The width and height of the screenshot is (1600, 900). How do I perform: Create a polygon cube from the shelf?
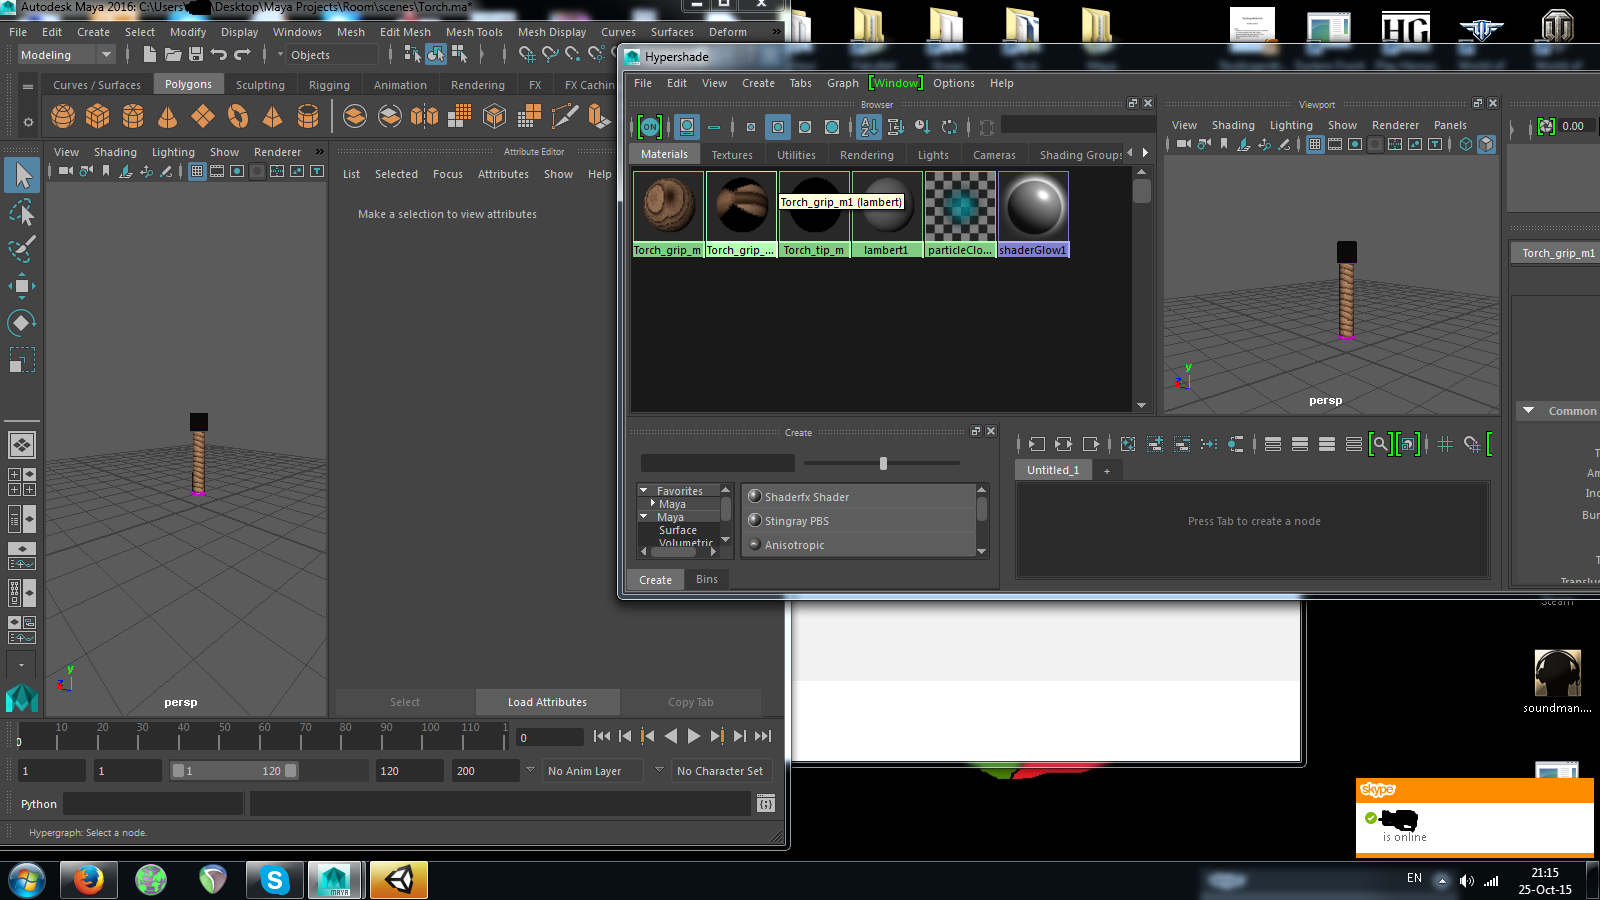[x=98, y=117]
